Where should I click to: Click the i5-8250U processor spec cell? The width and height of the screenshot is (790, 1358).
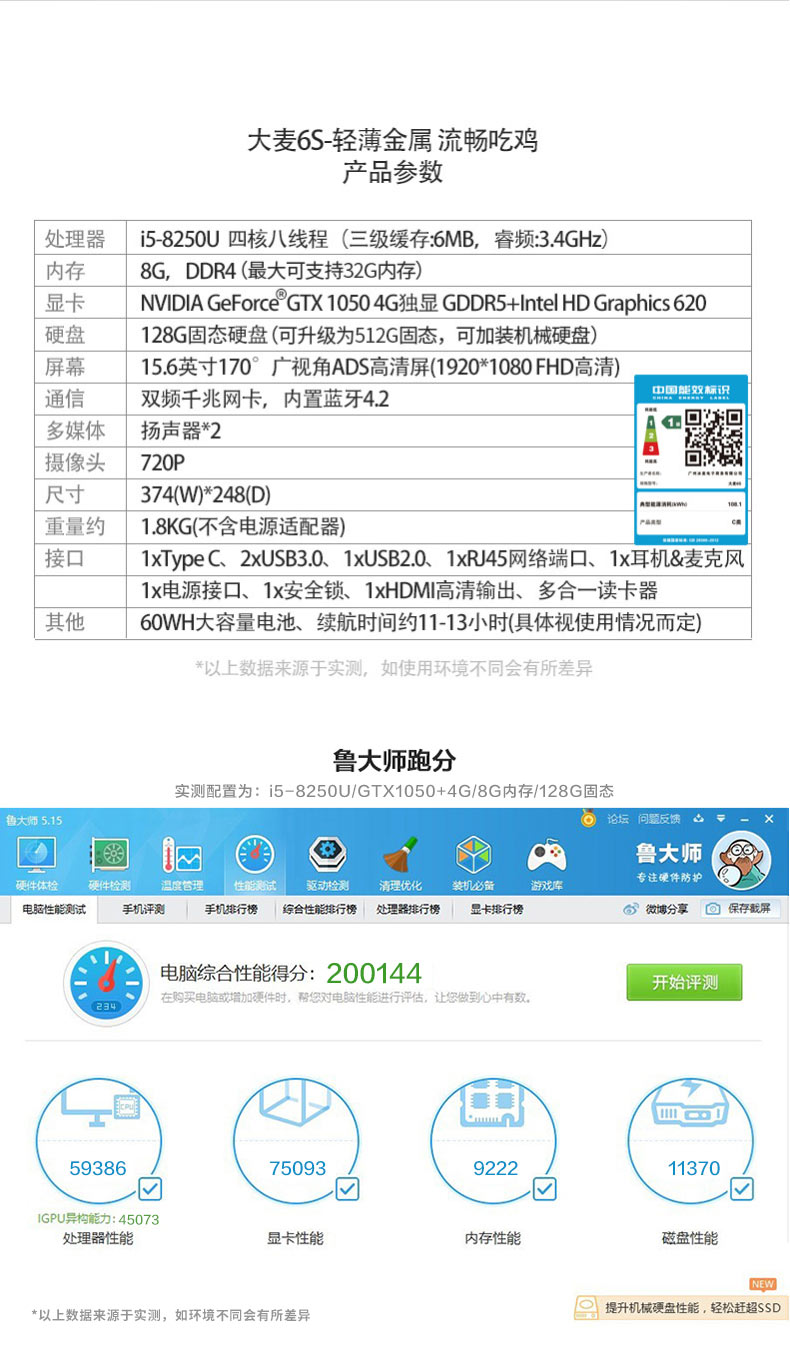tap(439, 238)
